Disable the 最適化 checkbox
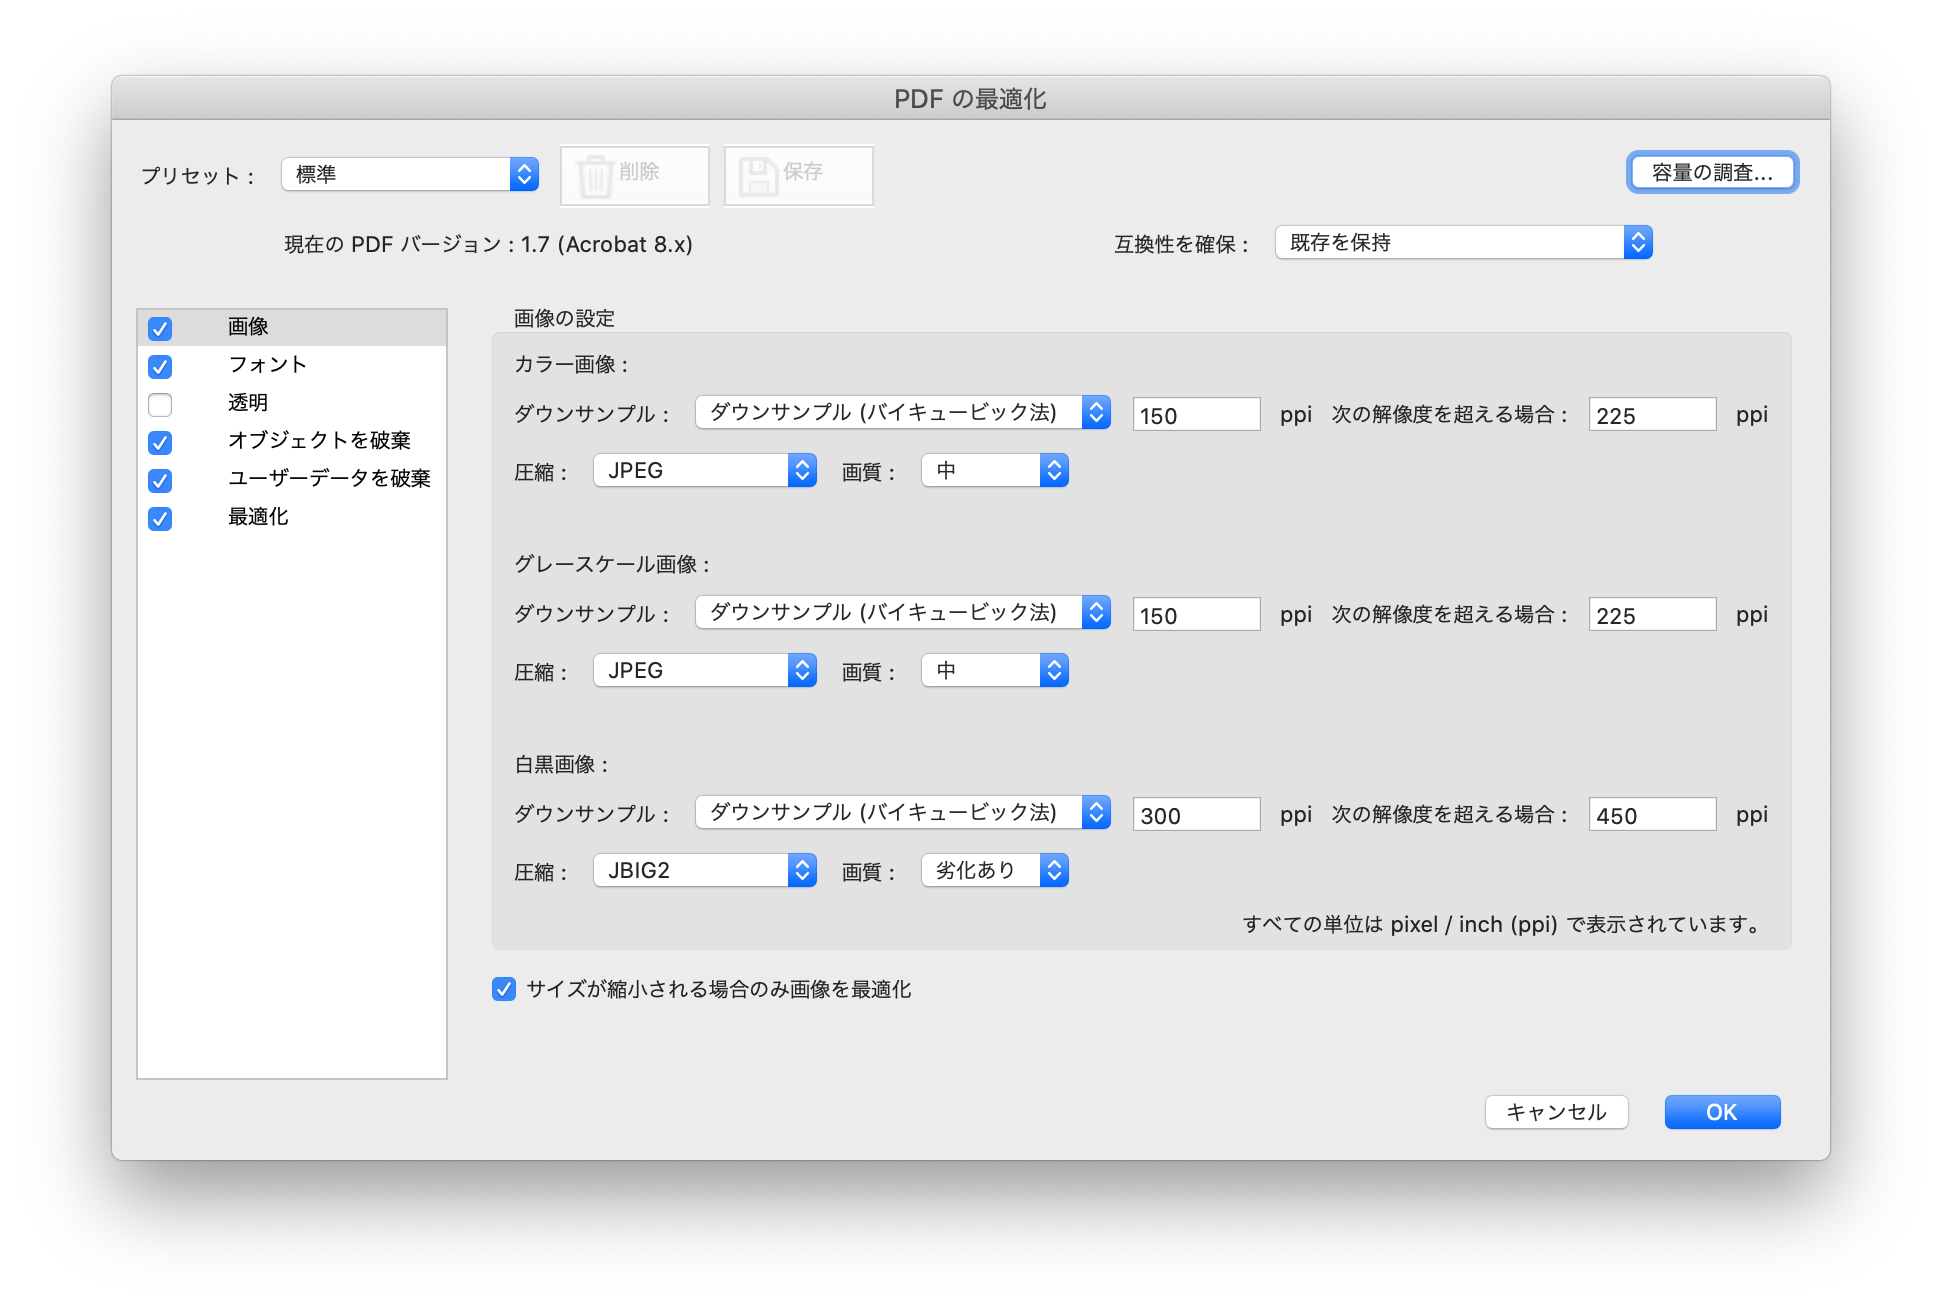1942x1308 pixels. tap(160, 519)
